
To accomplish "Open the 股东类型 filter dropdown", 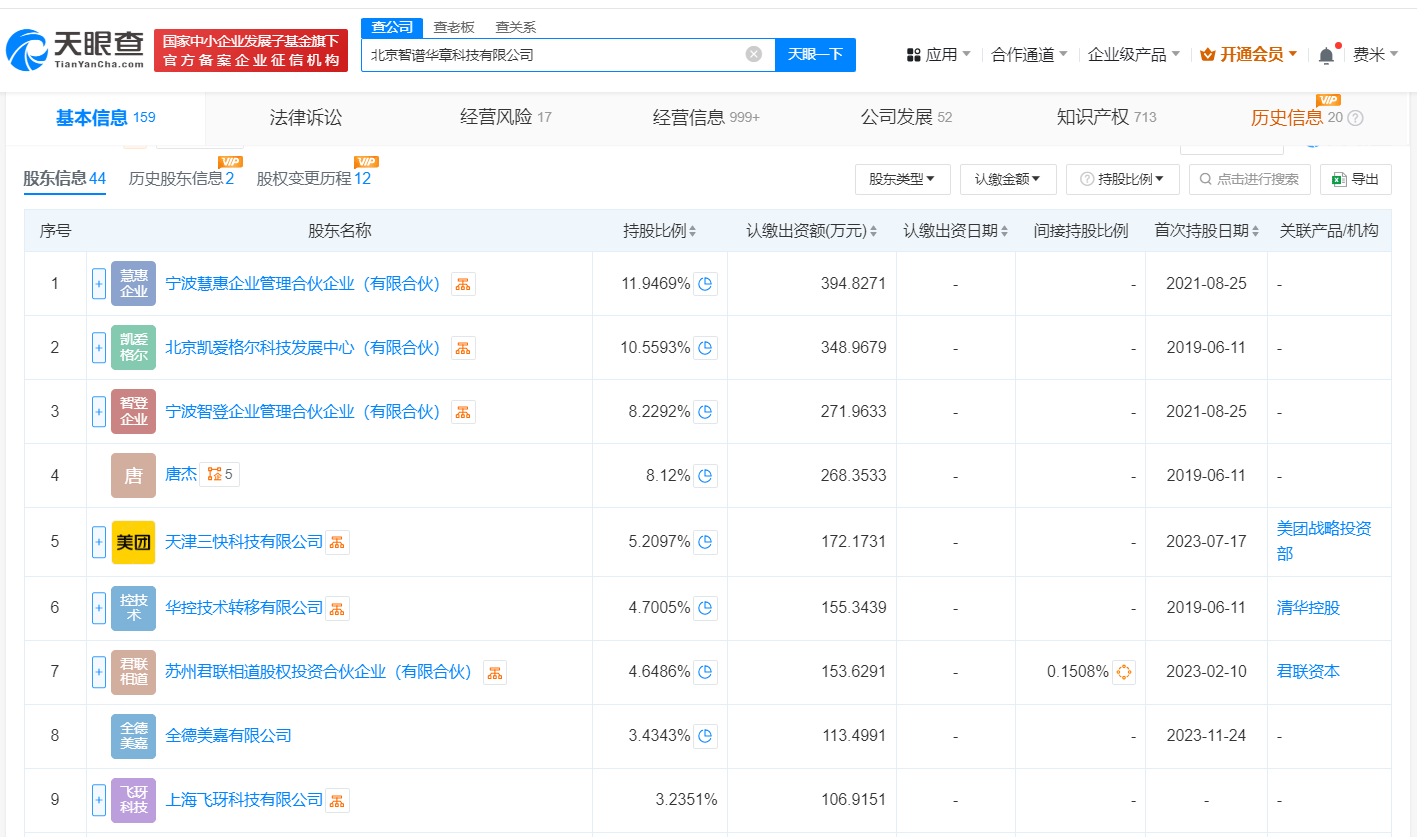I will (902, 179).
